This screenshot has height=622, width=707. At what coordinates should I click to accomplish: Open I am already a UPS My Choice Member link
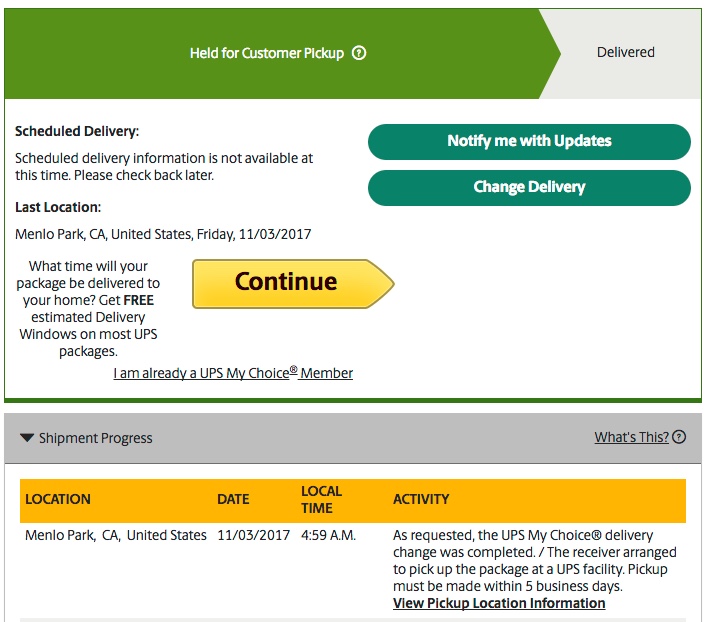pyautogui.click(x=233, y=373)
